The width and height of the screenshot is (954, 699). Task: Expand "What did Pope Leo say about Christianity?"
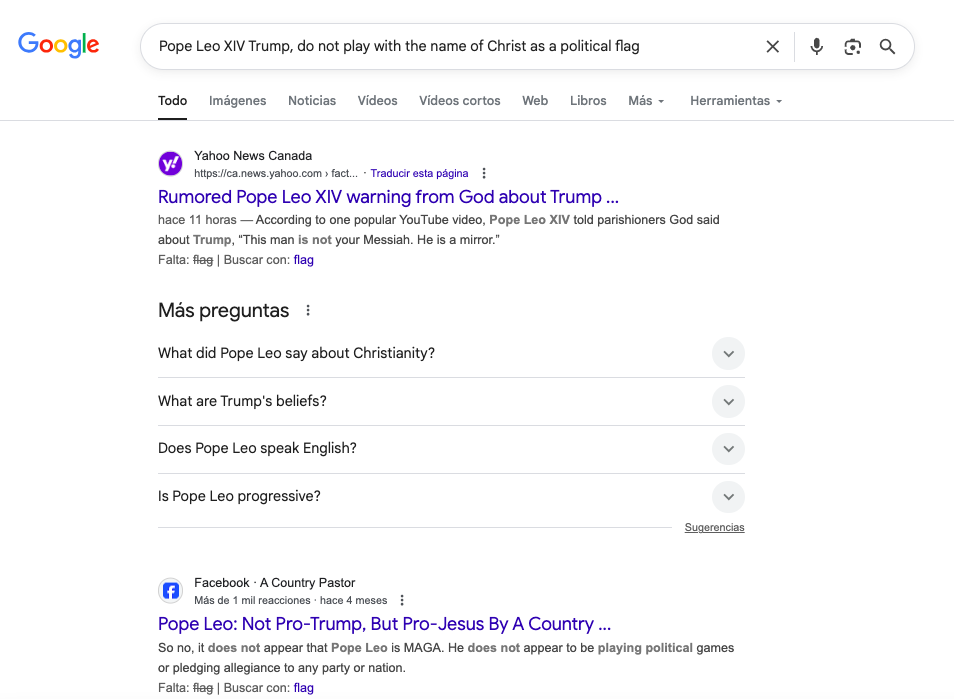tap(728, 353)
